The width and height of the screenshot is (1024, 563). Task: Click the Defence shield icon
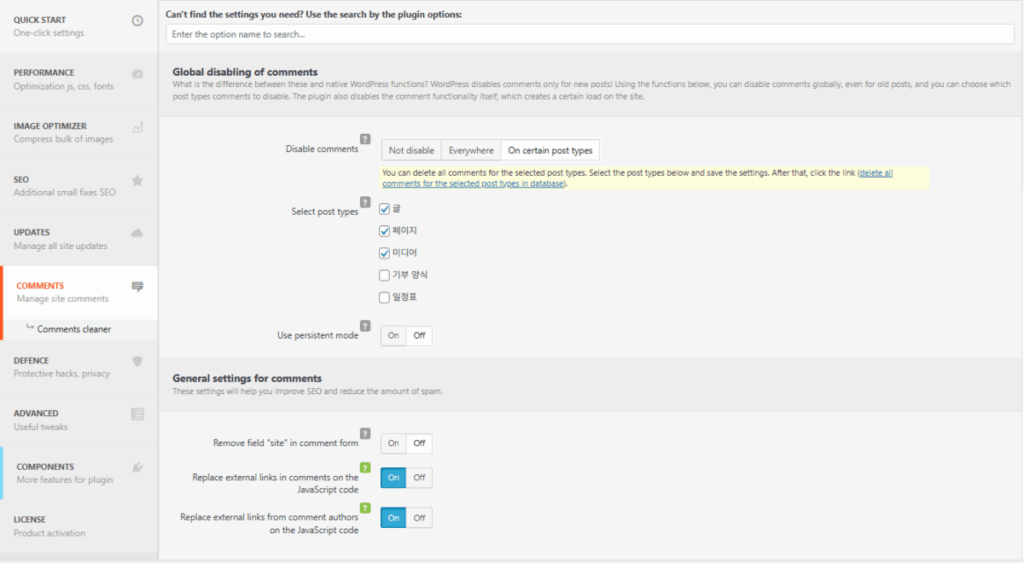coord(137,361)
